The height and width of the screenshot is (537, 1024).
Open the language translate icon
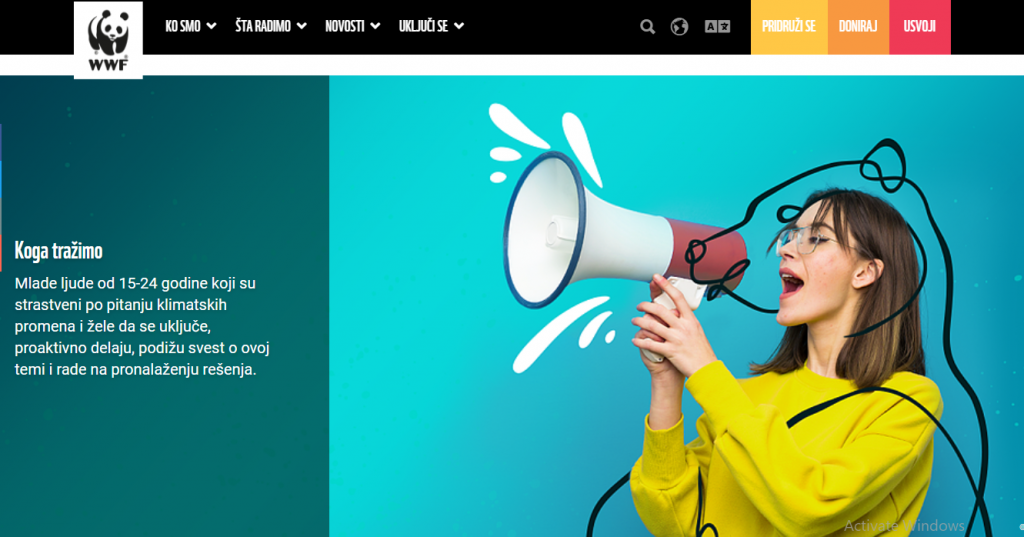click(x=717, y=27)
